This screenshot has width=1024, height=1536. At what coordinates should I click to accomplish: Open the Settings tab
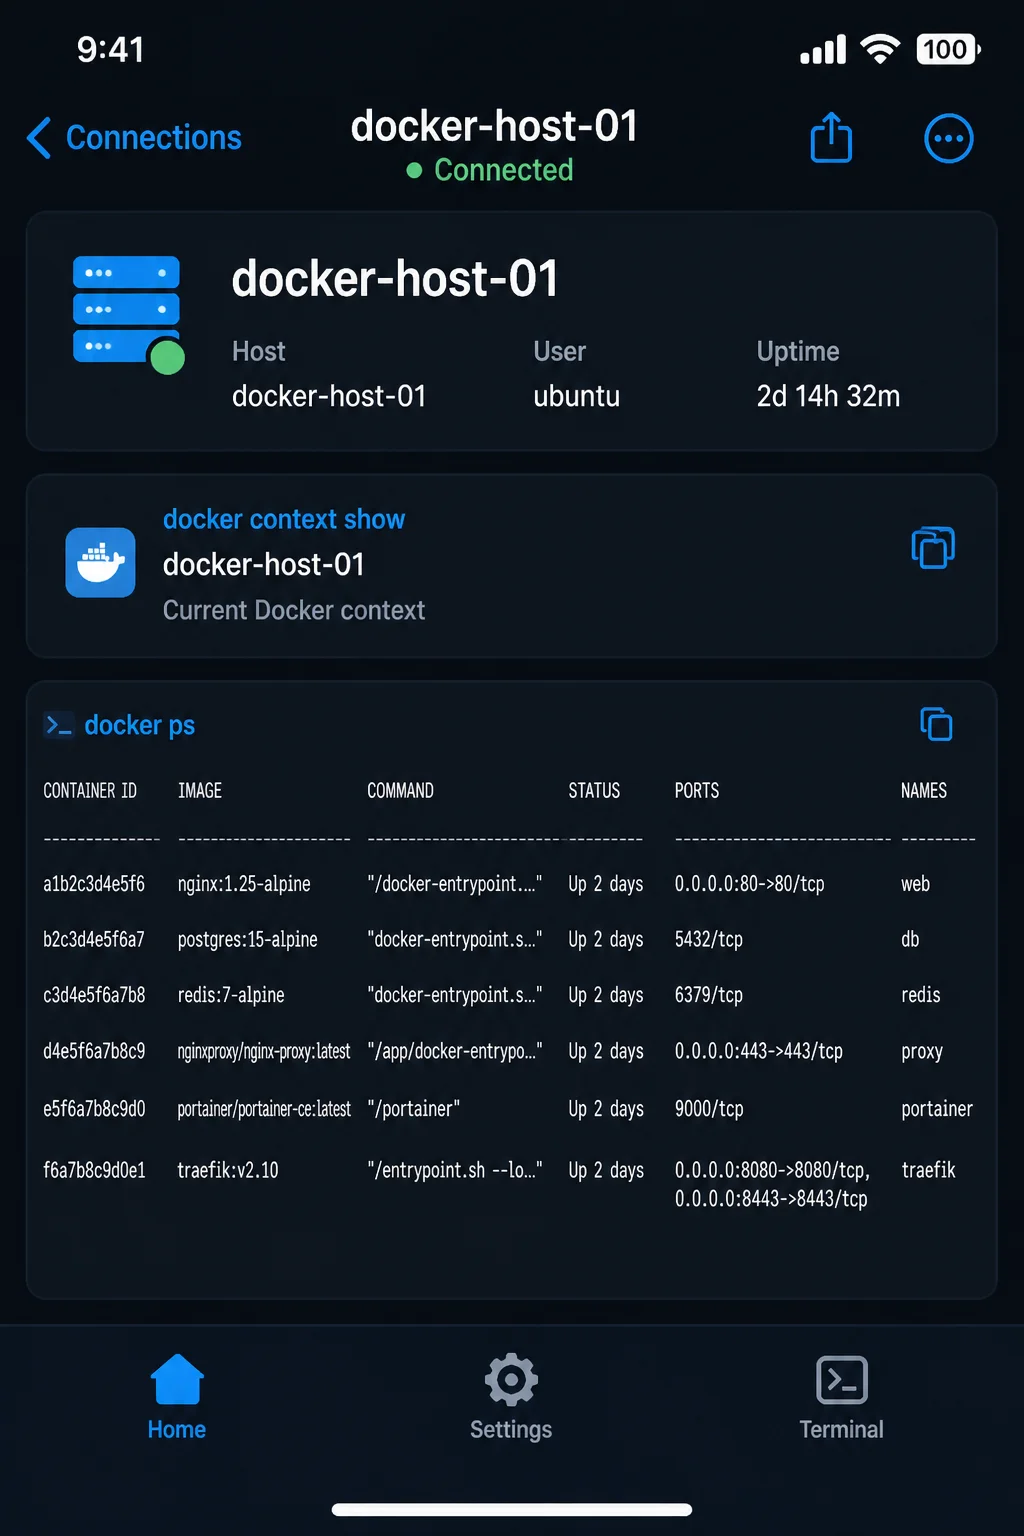click(511, 1397)
